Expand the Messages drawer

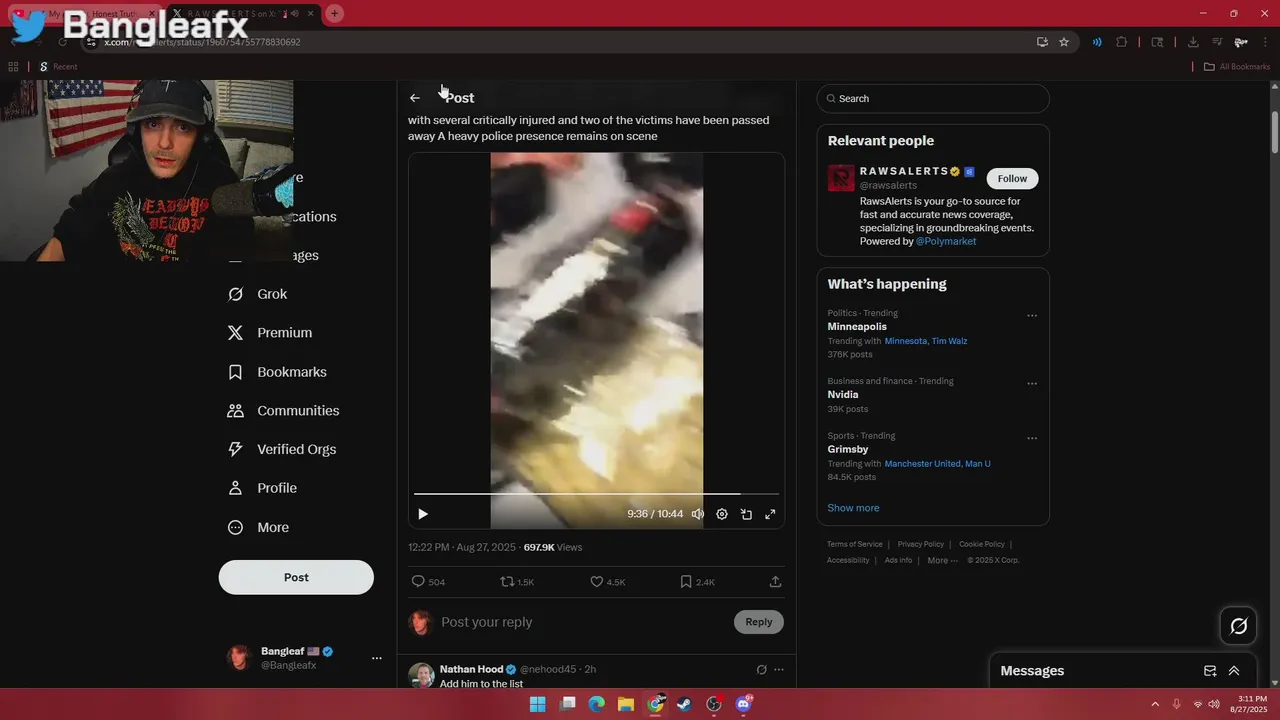pos(1234,671)
